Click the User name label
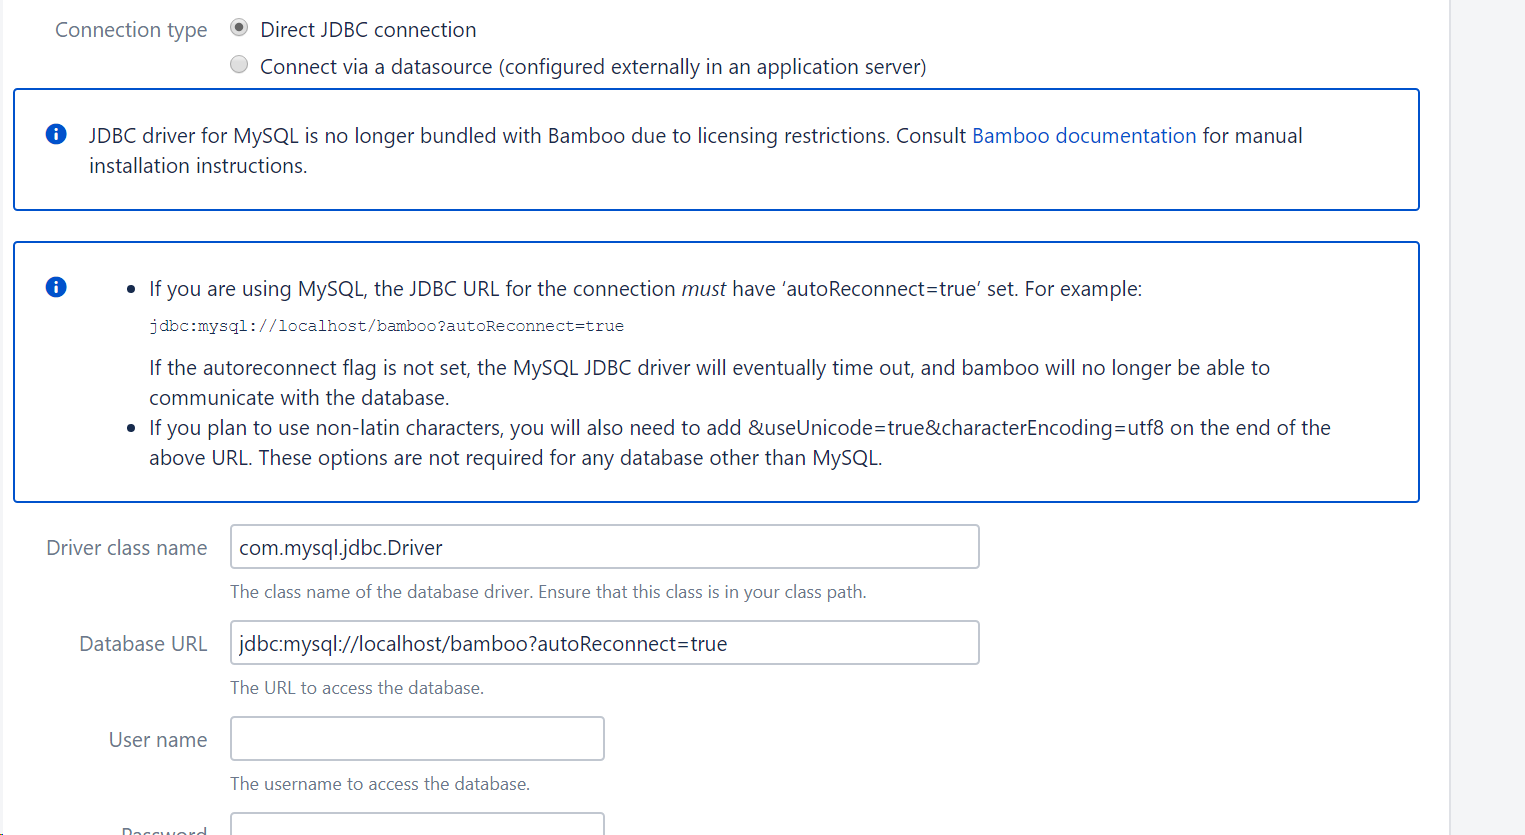Image resolution: width=1525 pixels, height=835 pixels. point(158,739)
